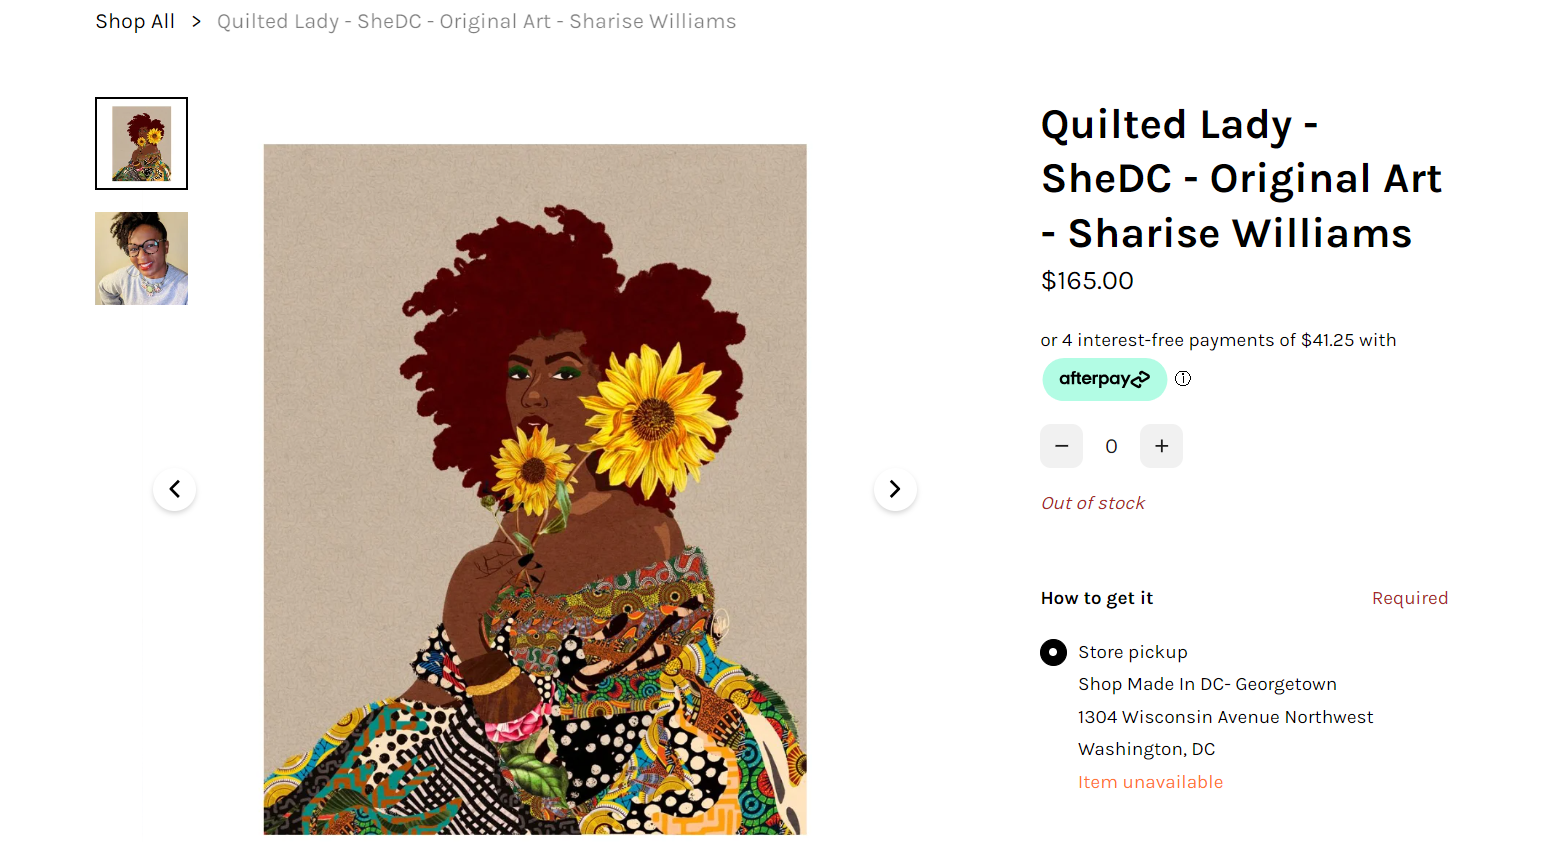
Task: Open the Shop All breadcrumb link
Action: (135, 22)
